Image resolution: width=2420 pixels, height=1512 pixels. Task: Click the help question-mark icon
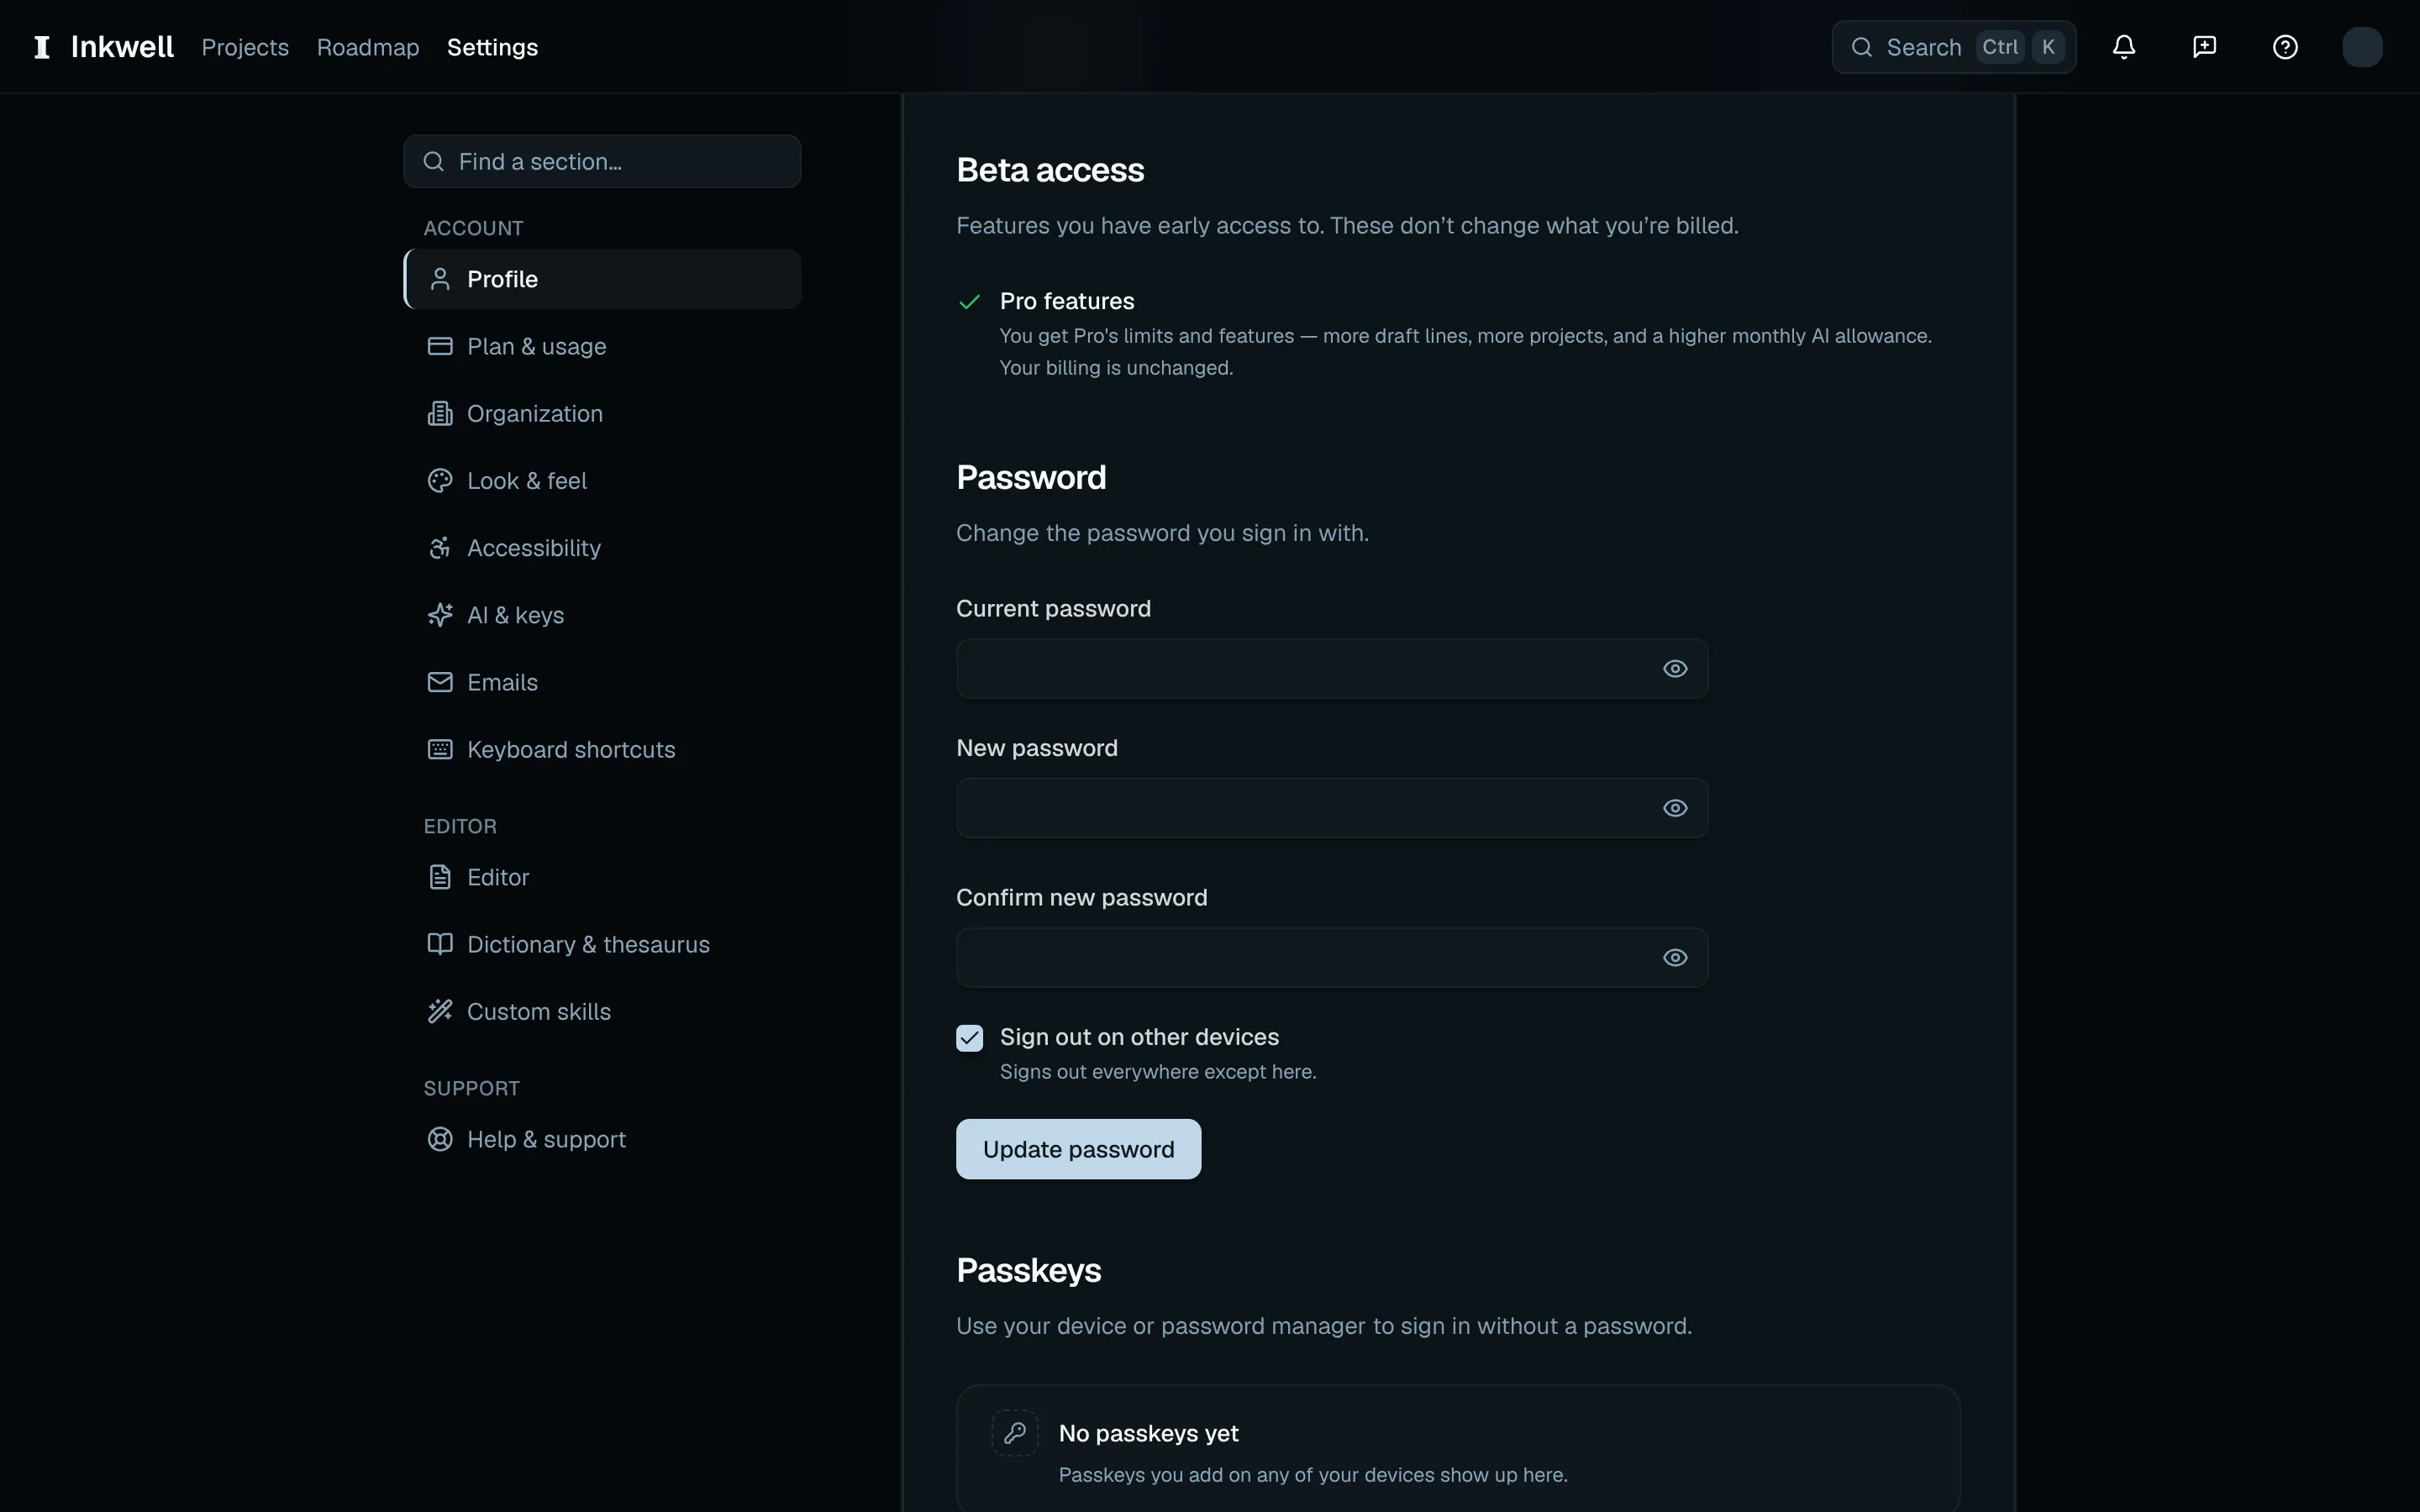(2285, 47)
